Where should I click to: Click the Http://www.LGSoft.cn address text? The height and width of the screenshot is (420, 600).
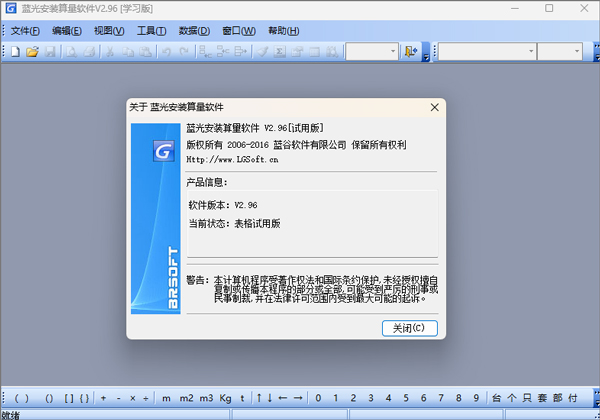[232, 160]
